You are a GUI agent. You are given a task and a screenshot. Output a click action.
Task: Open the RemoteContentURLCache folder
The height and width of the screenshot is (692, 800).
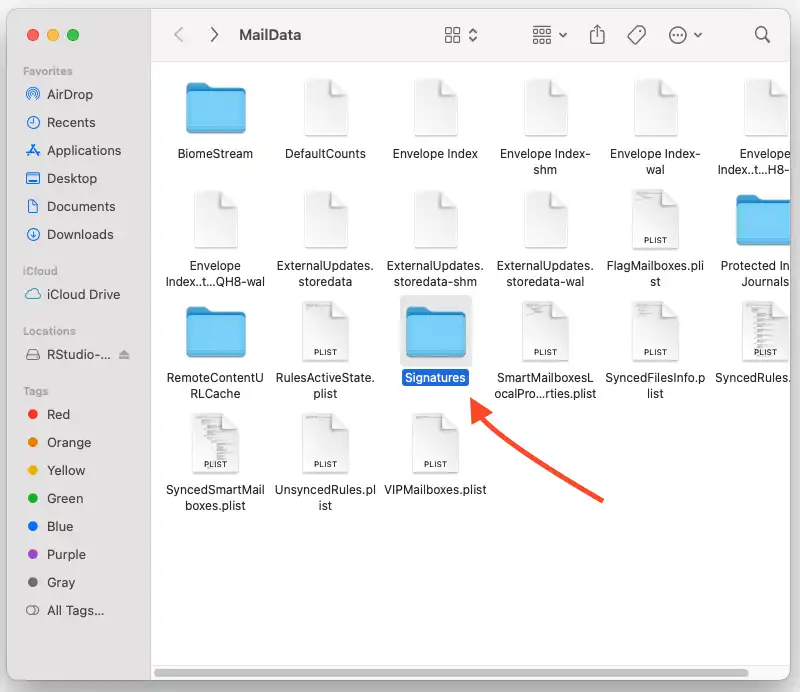215,334
